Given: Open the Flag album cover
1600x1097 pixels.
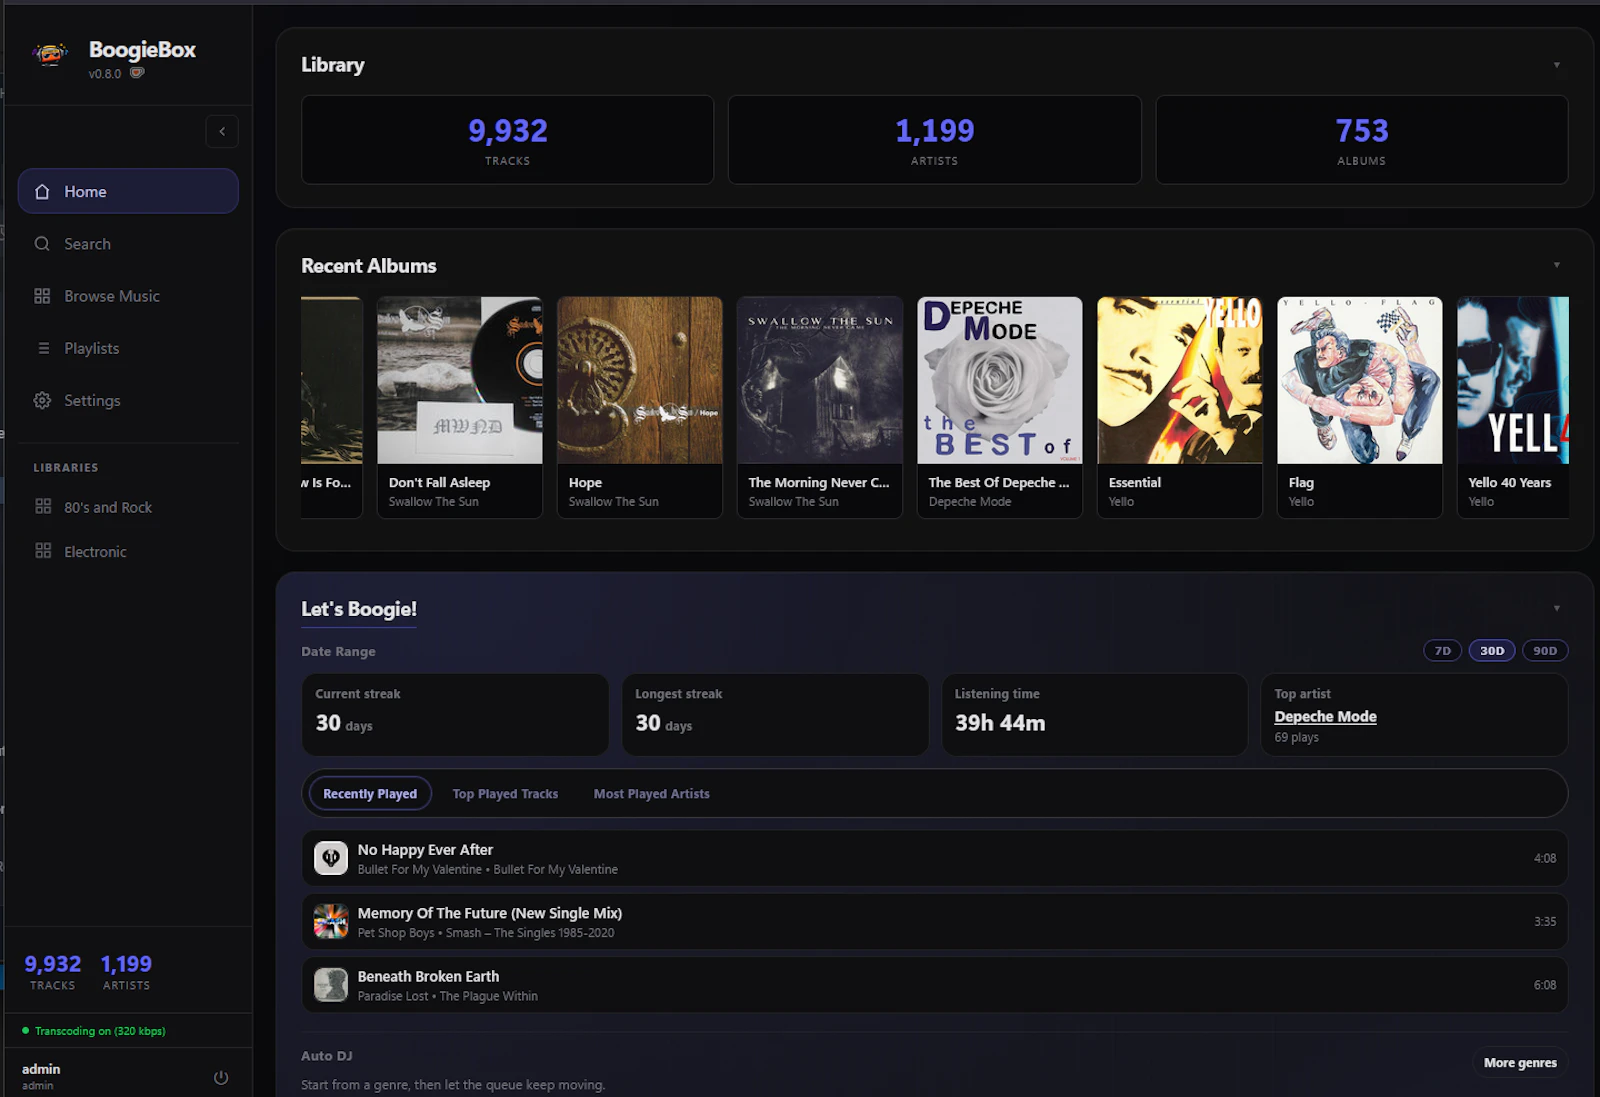Looking at the screenshot, I should [1360, 380].
